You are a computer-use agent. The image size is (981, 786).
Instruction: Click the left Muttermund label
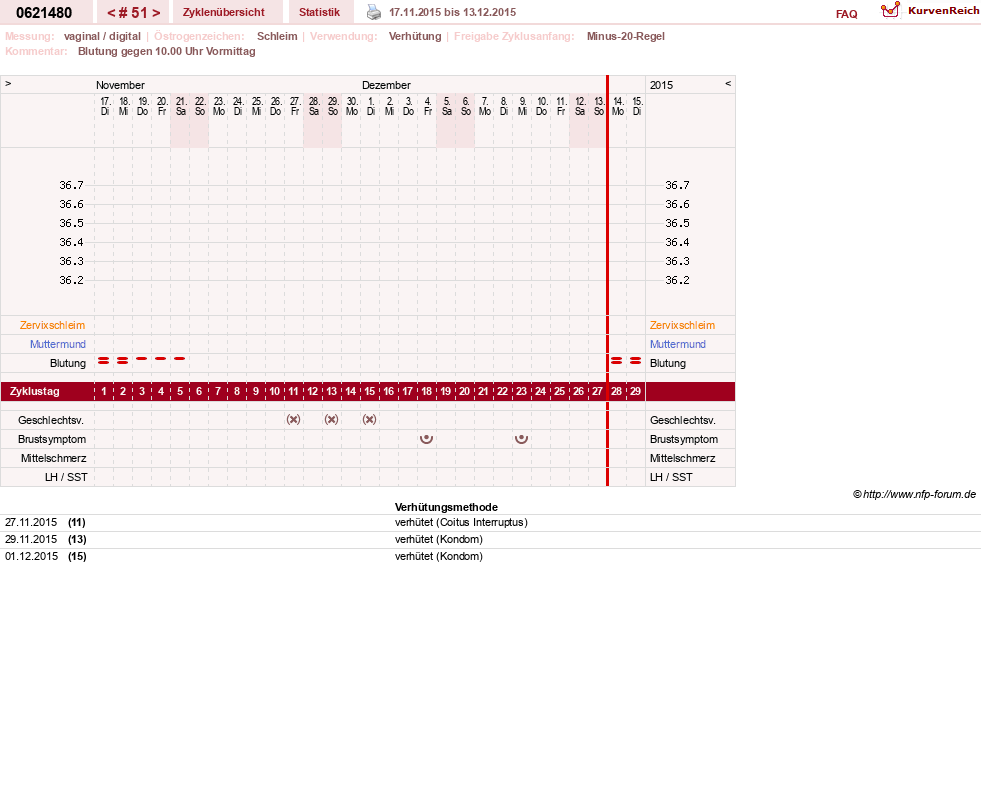pyautogui.click(x=58, y=344)
